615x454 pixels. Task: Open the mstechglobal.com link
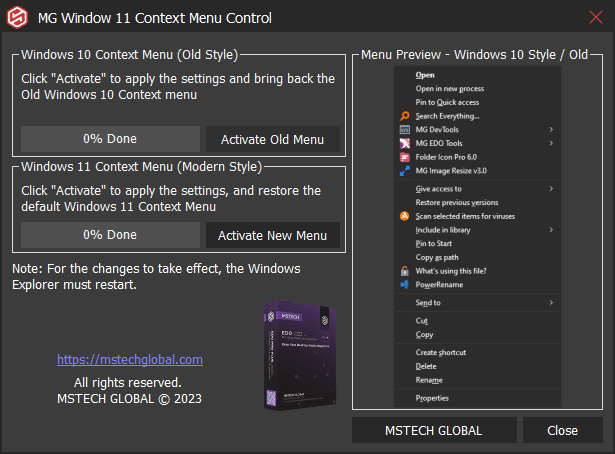pos(130,360)
